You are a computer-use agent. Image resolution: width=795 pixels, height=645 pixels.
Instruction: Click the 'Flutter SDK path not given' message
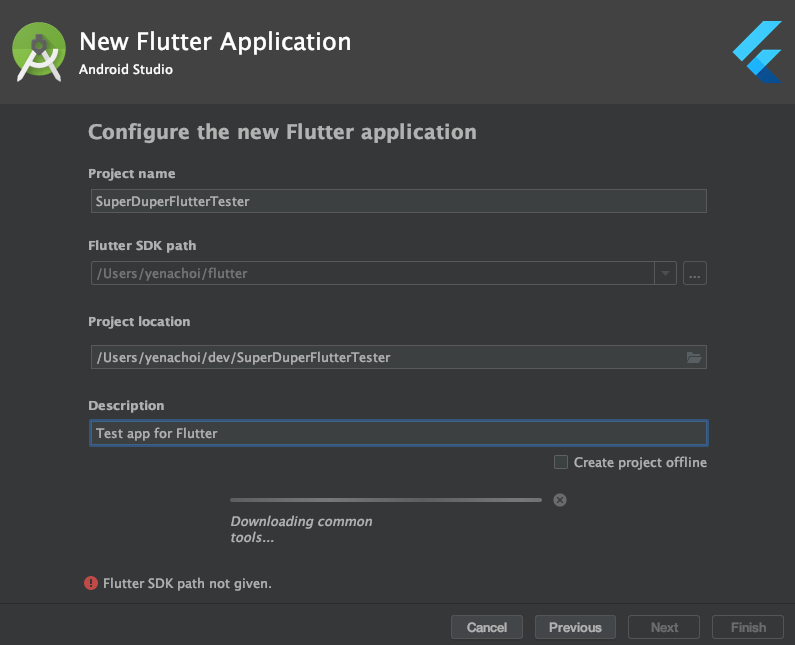188,583
